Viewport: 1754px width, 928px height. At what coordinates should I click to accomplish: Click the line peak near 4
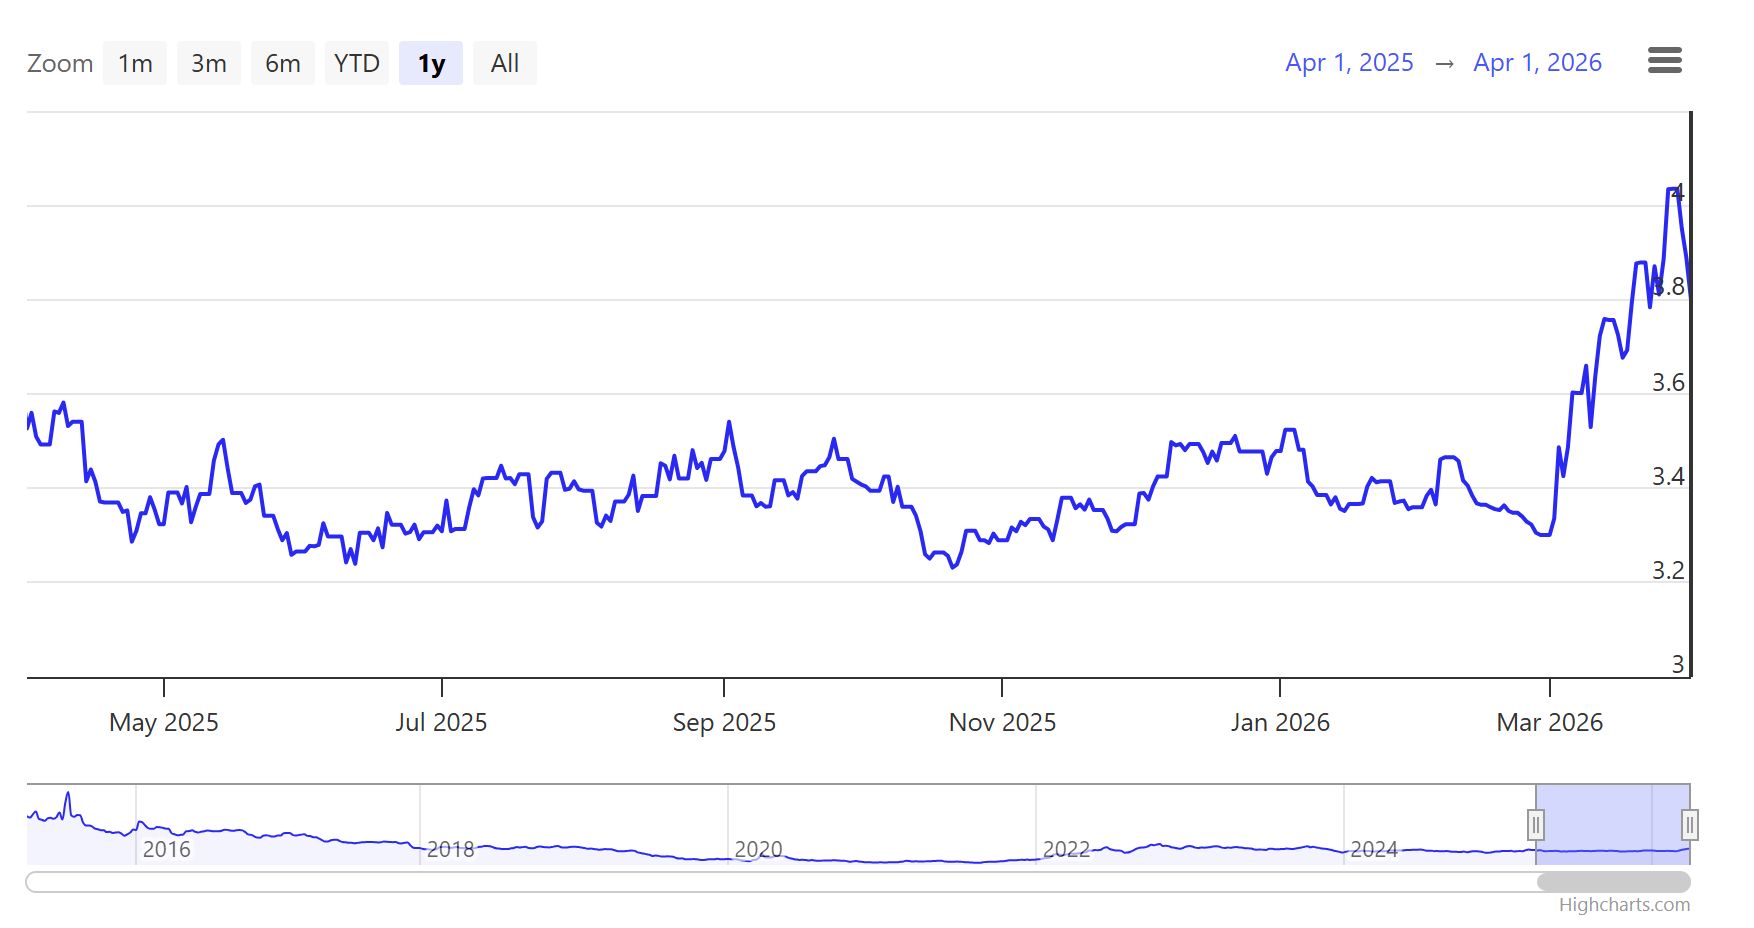[x=1672, y=189]
